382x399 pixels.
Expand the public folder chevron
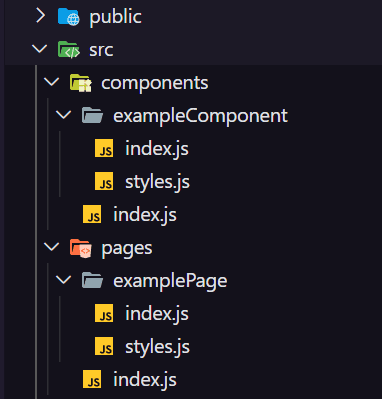tap(40, 16)
